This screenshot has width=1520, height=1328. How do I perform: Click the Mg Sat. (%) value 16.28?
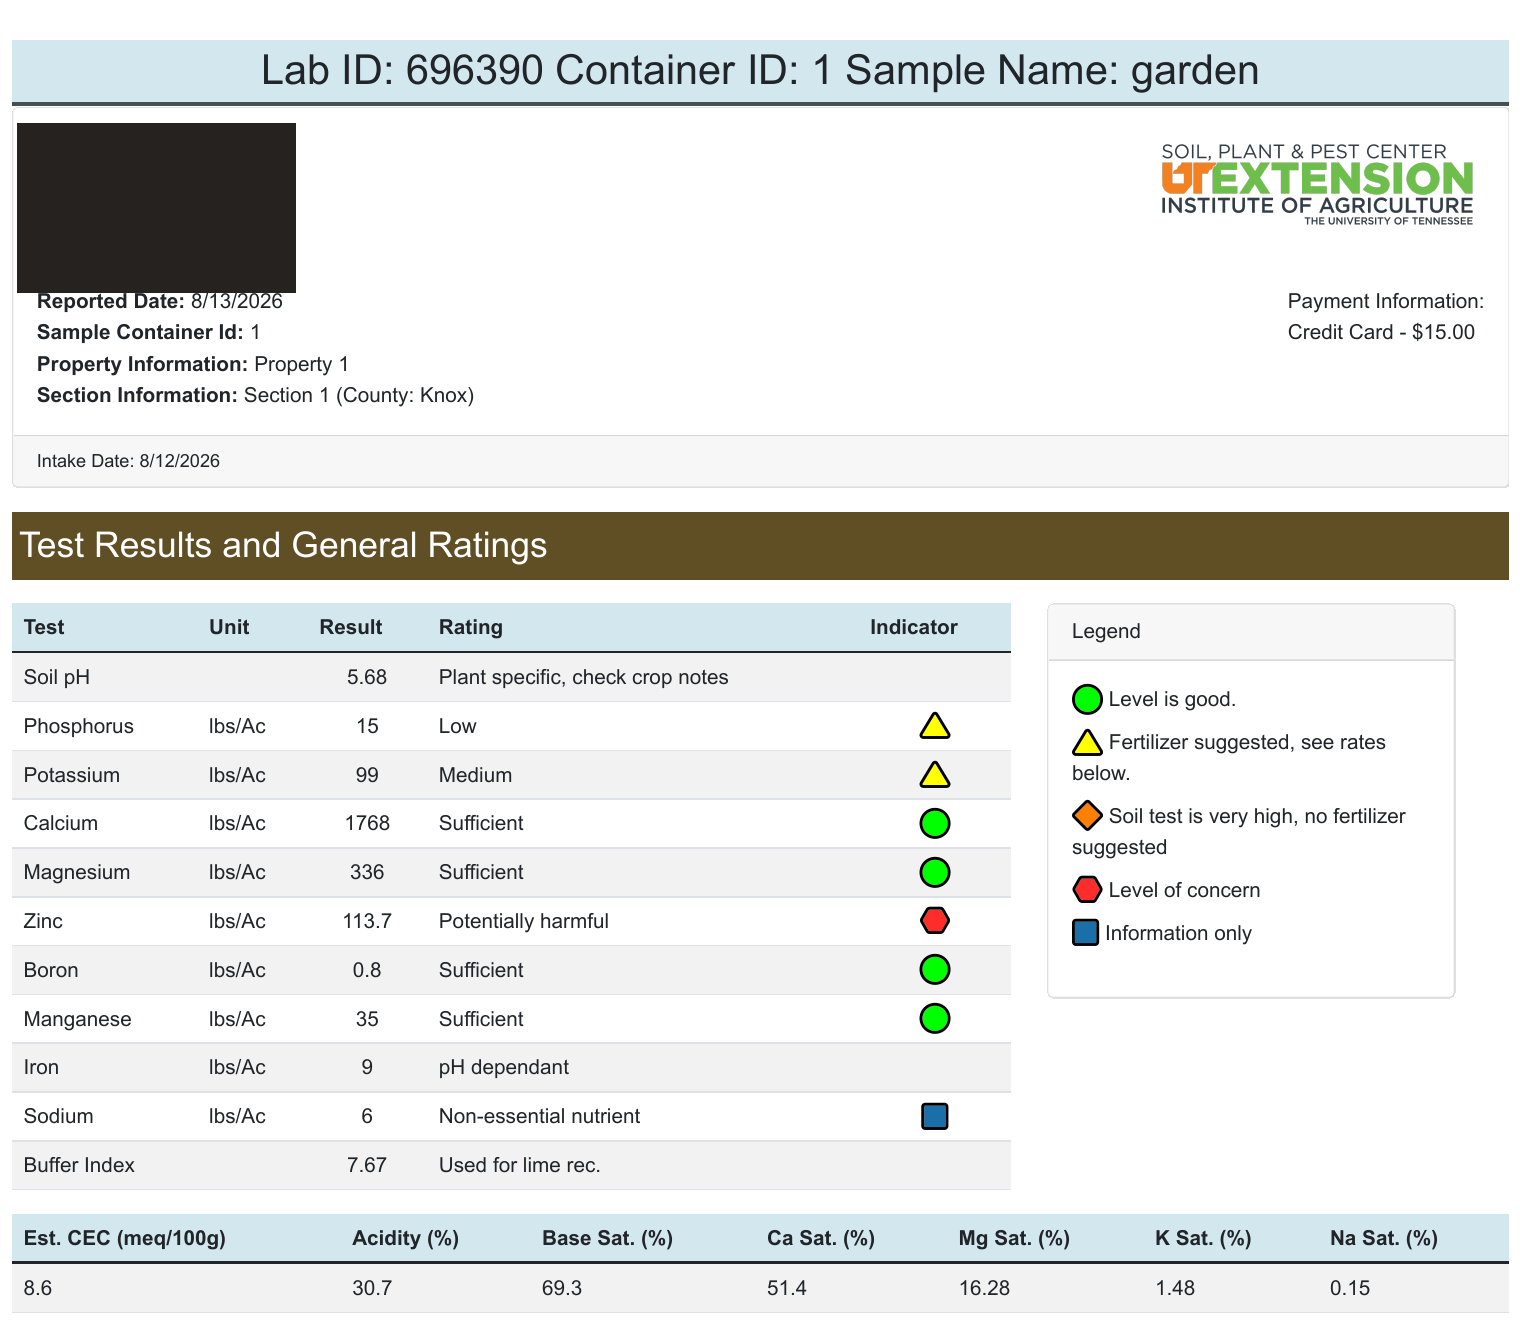[x=984, y=1288]
